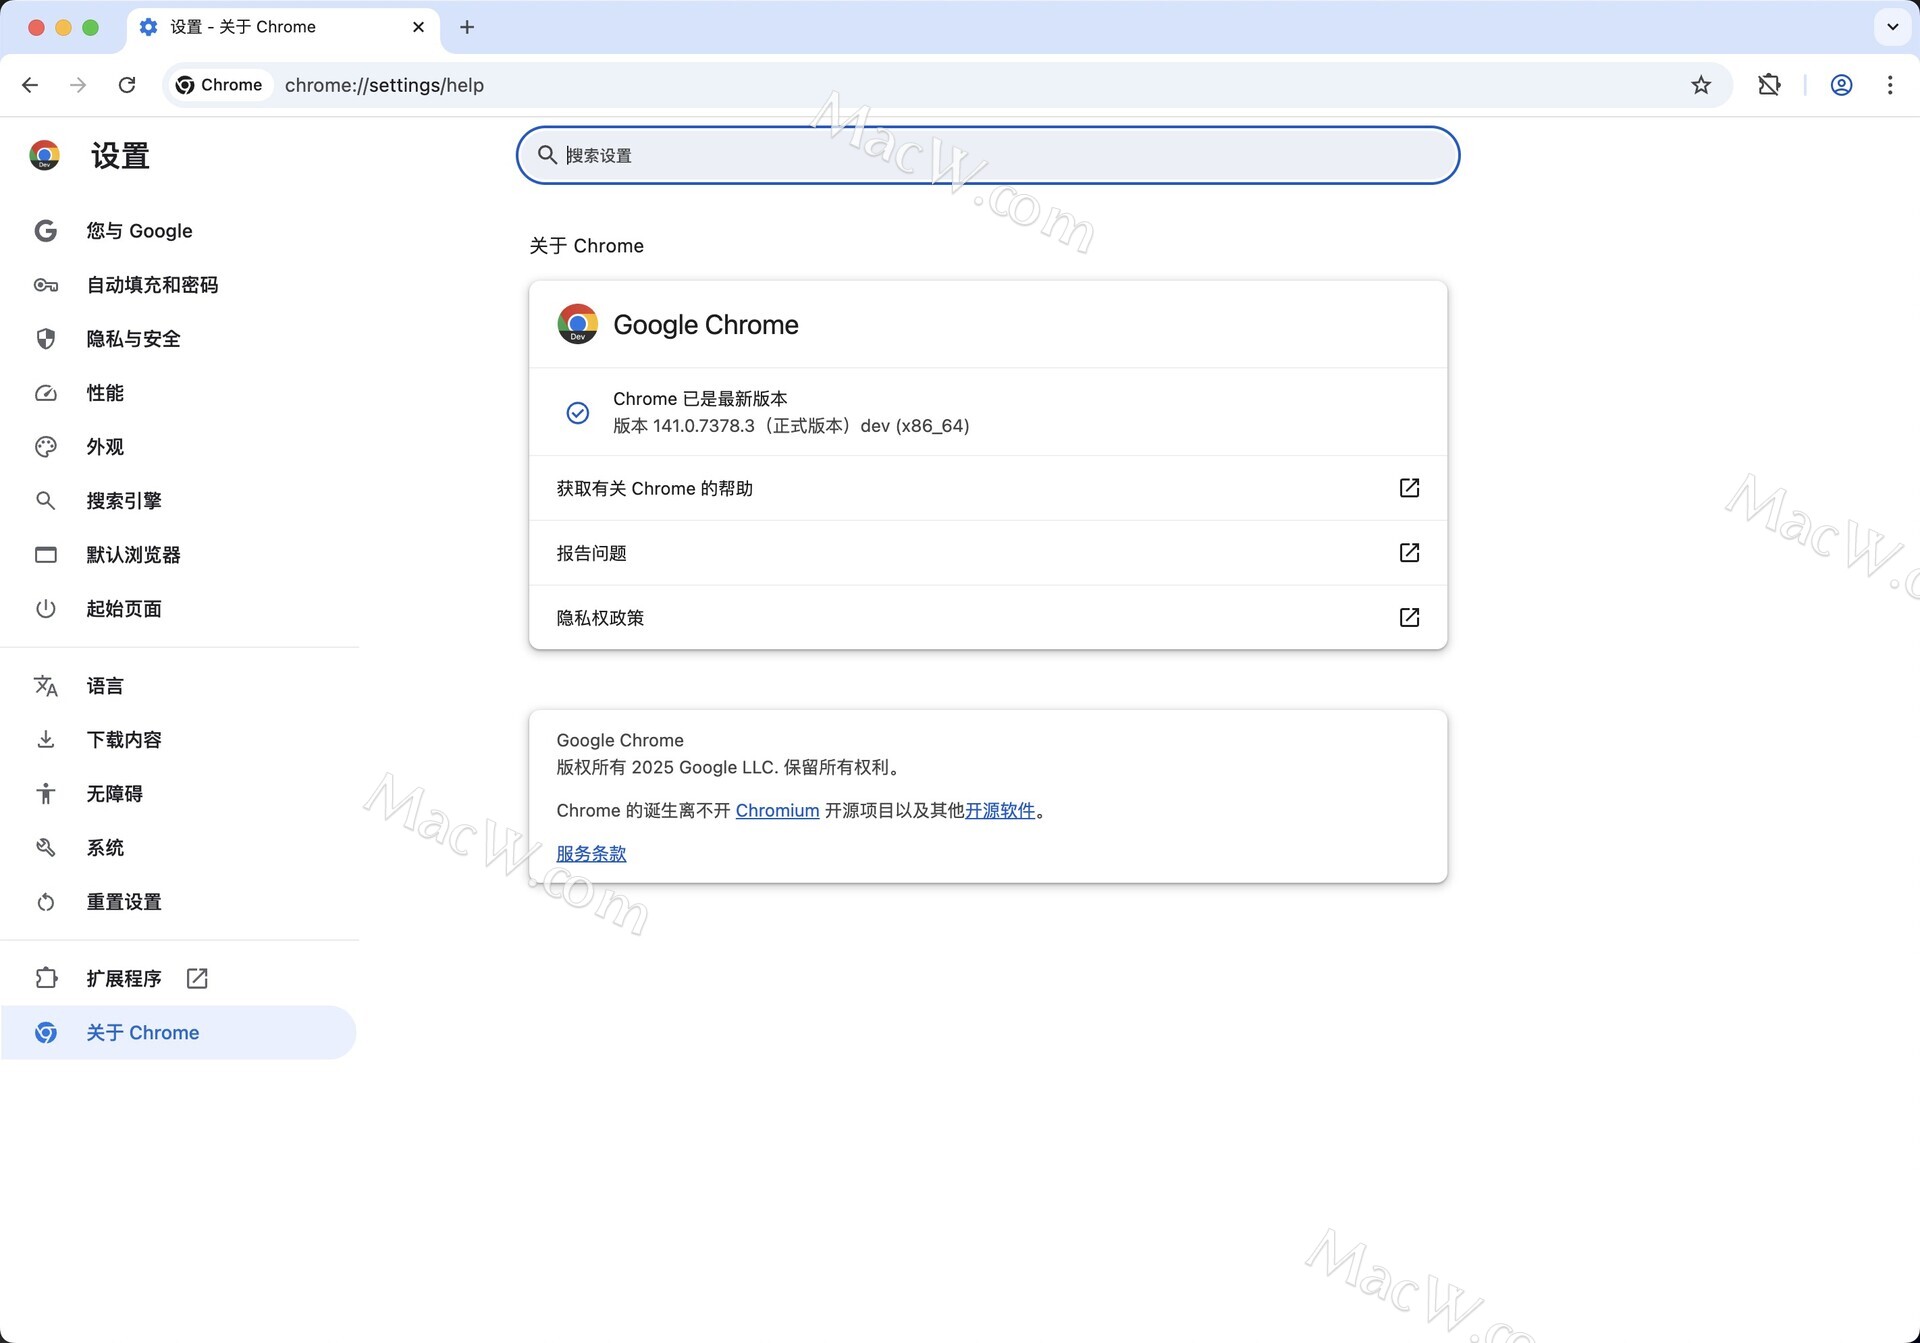Screen dimensions: 1920x1343
Task: Click the browser window icon beside 默认浏览器
Action: click(x=45, y=555)
